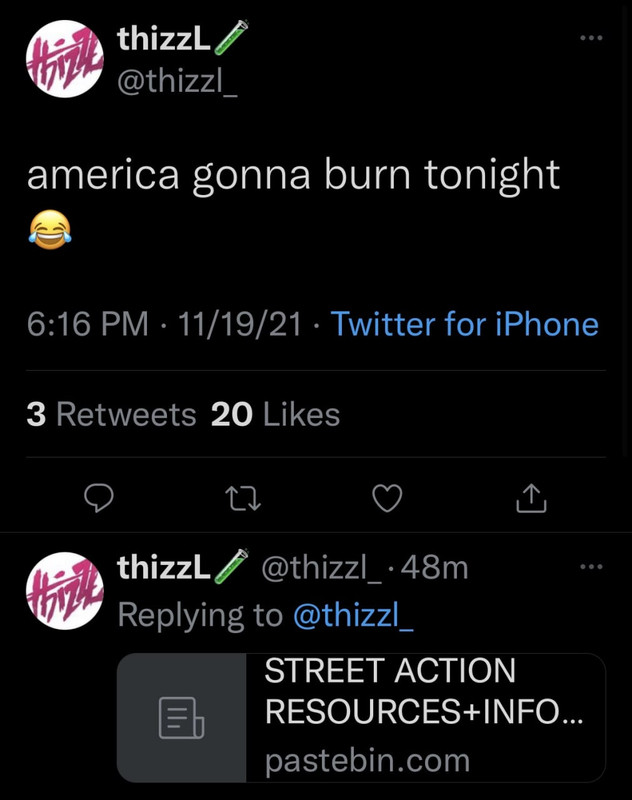The image size is (632, 800).
Task: Click the @thizzl_ mention in Replying to
Action: pyautogui.click(x=352, y=615)
